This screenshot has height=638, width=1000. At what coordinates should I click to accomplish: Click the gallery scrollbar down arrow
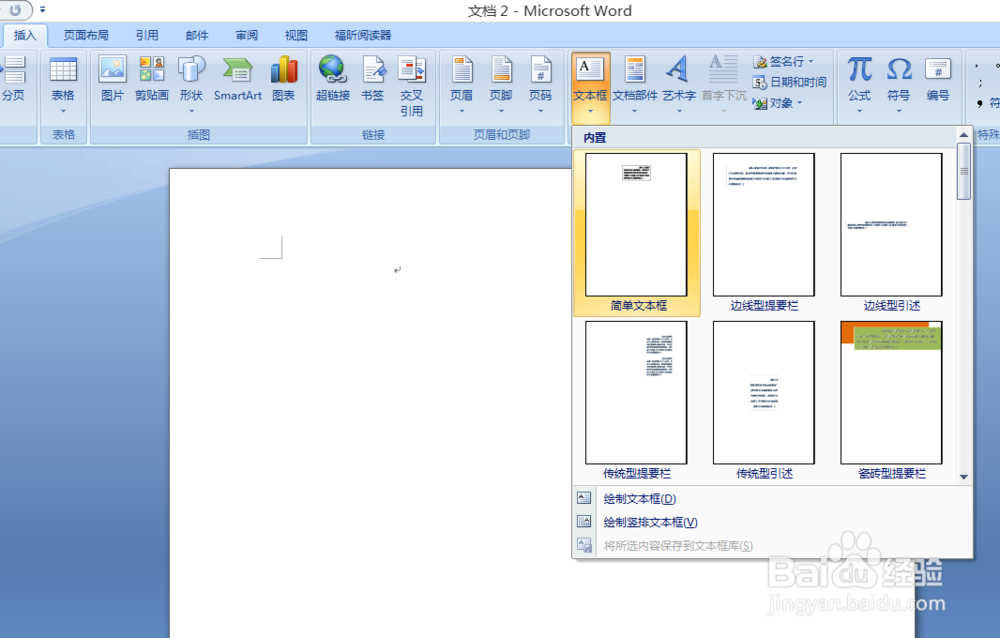tap(964, 477)
